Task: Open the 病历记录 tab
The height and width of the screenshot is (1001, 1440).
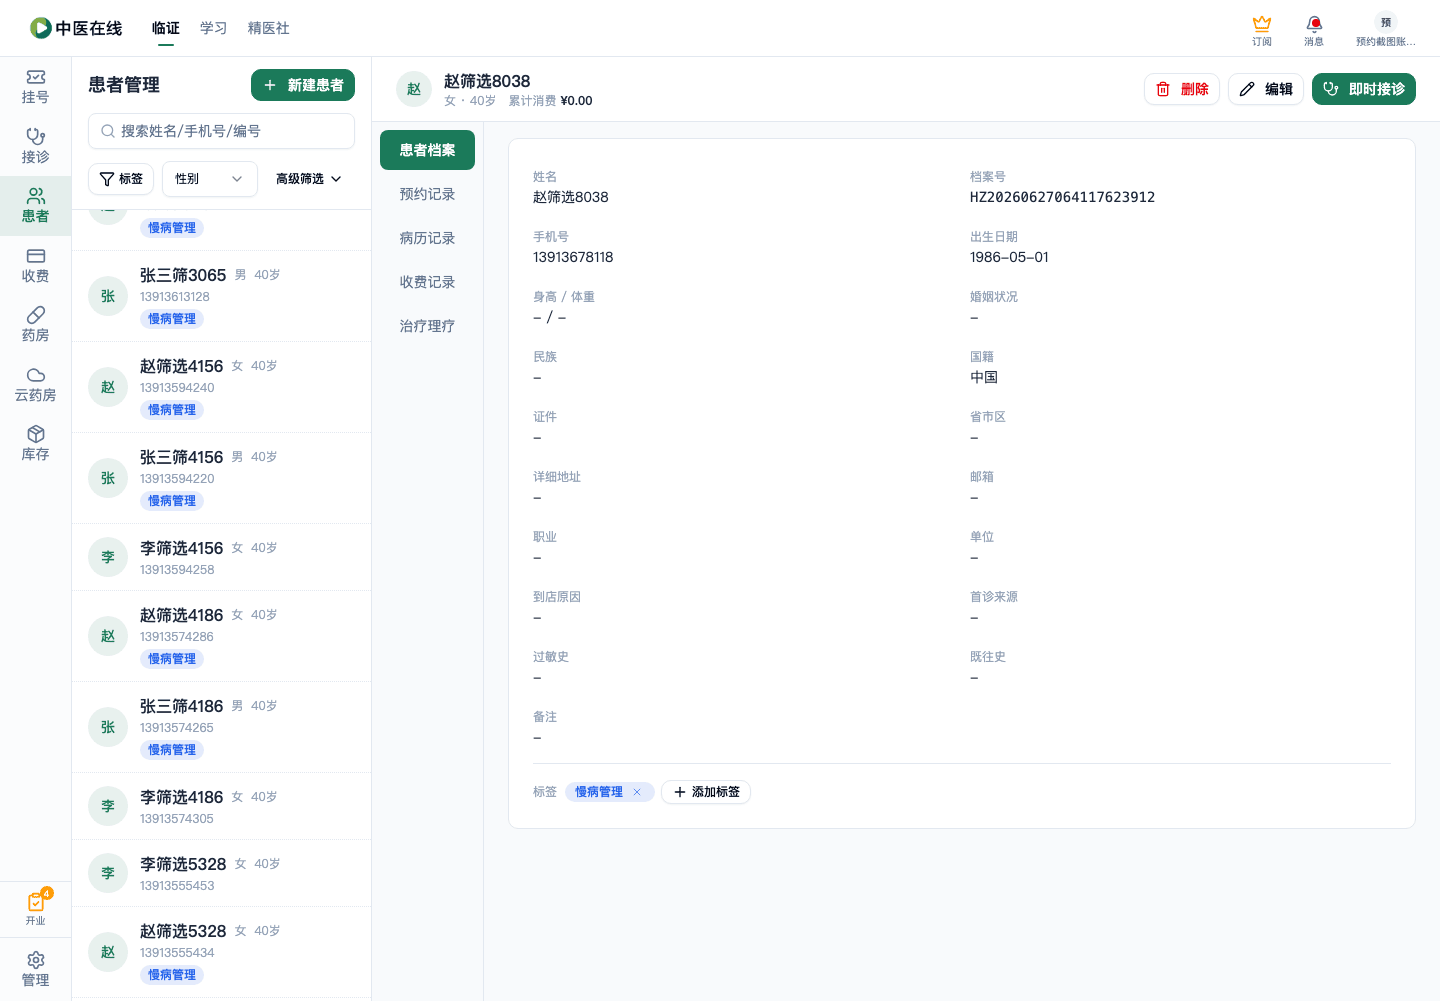Action: (x=427, y=238)
